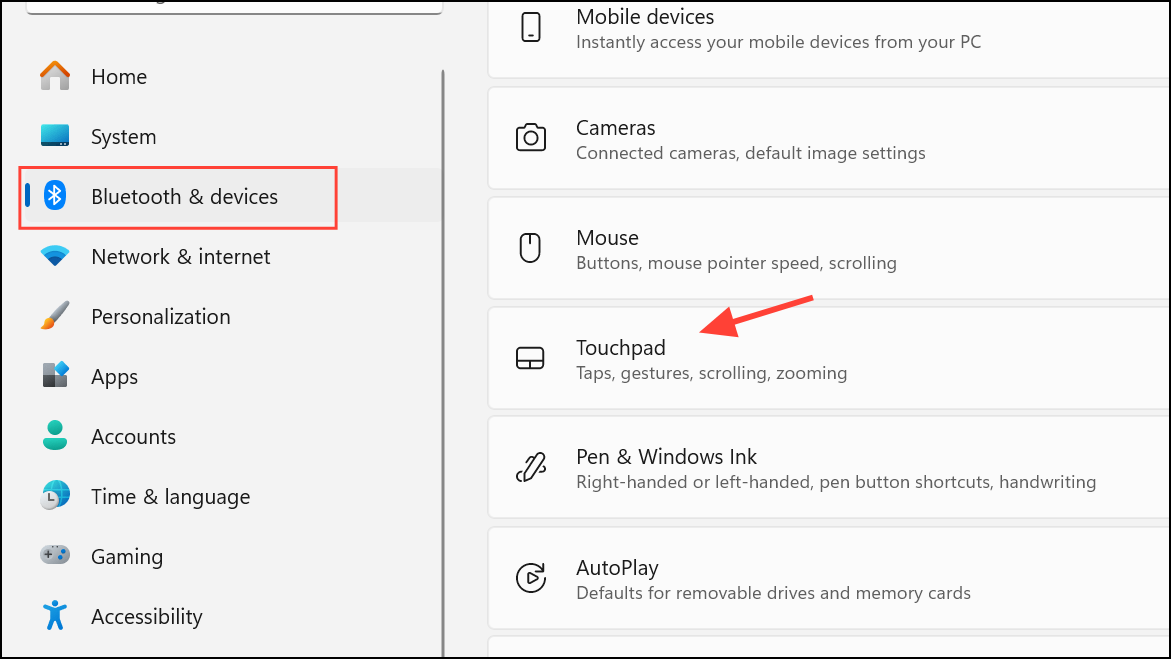Image resolution: width=1171 pixels, height=659 pixels.
Task: Select the Accessibility icon
Action: [x=56, y=617]
